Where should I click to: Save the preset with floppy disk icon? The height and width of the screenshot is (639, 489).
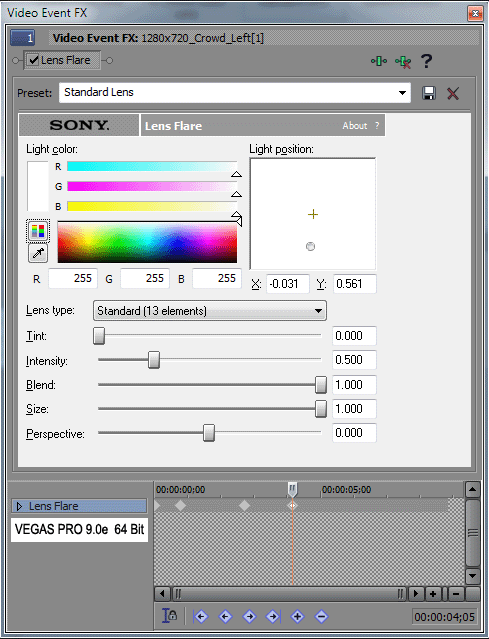tap(429, 93)
